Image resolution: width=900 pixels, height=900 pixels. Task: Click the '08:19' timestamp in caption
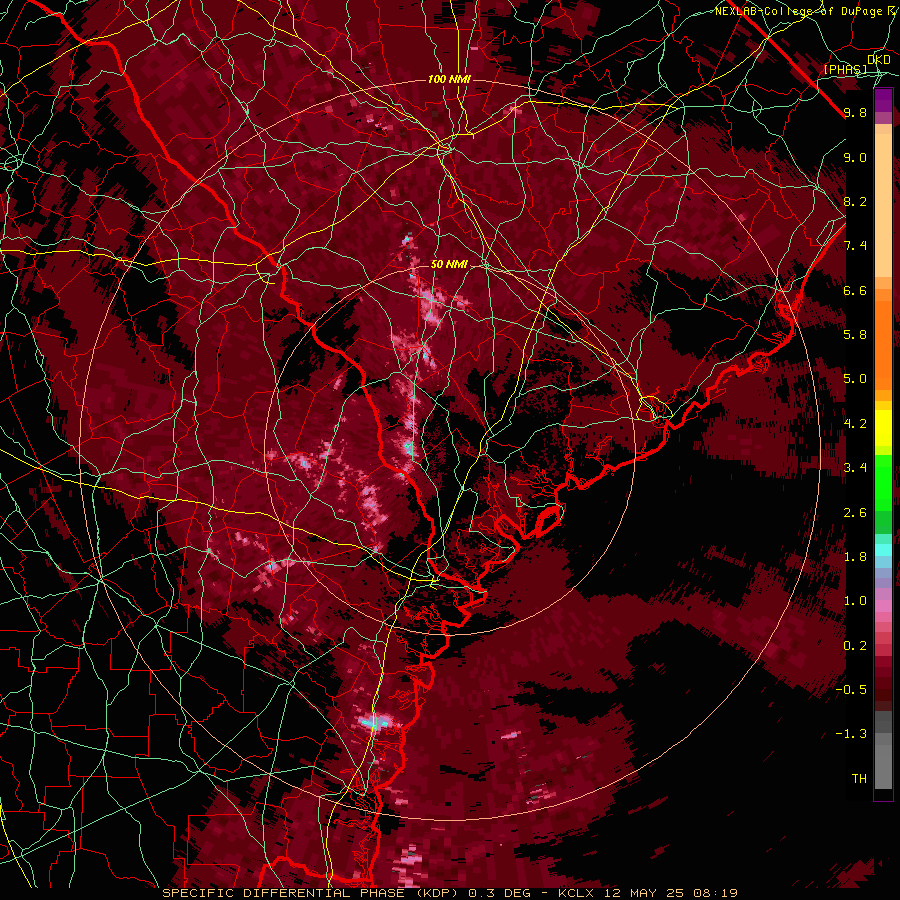click(715, 893)
